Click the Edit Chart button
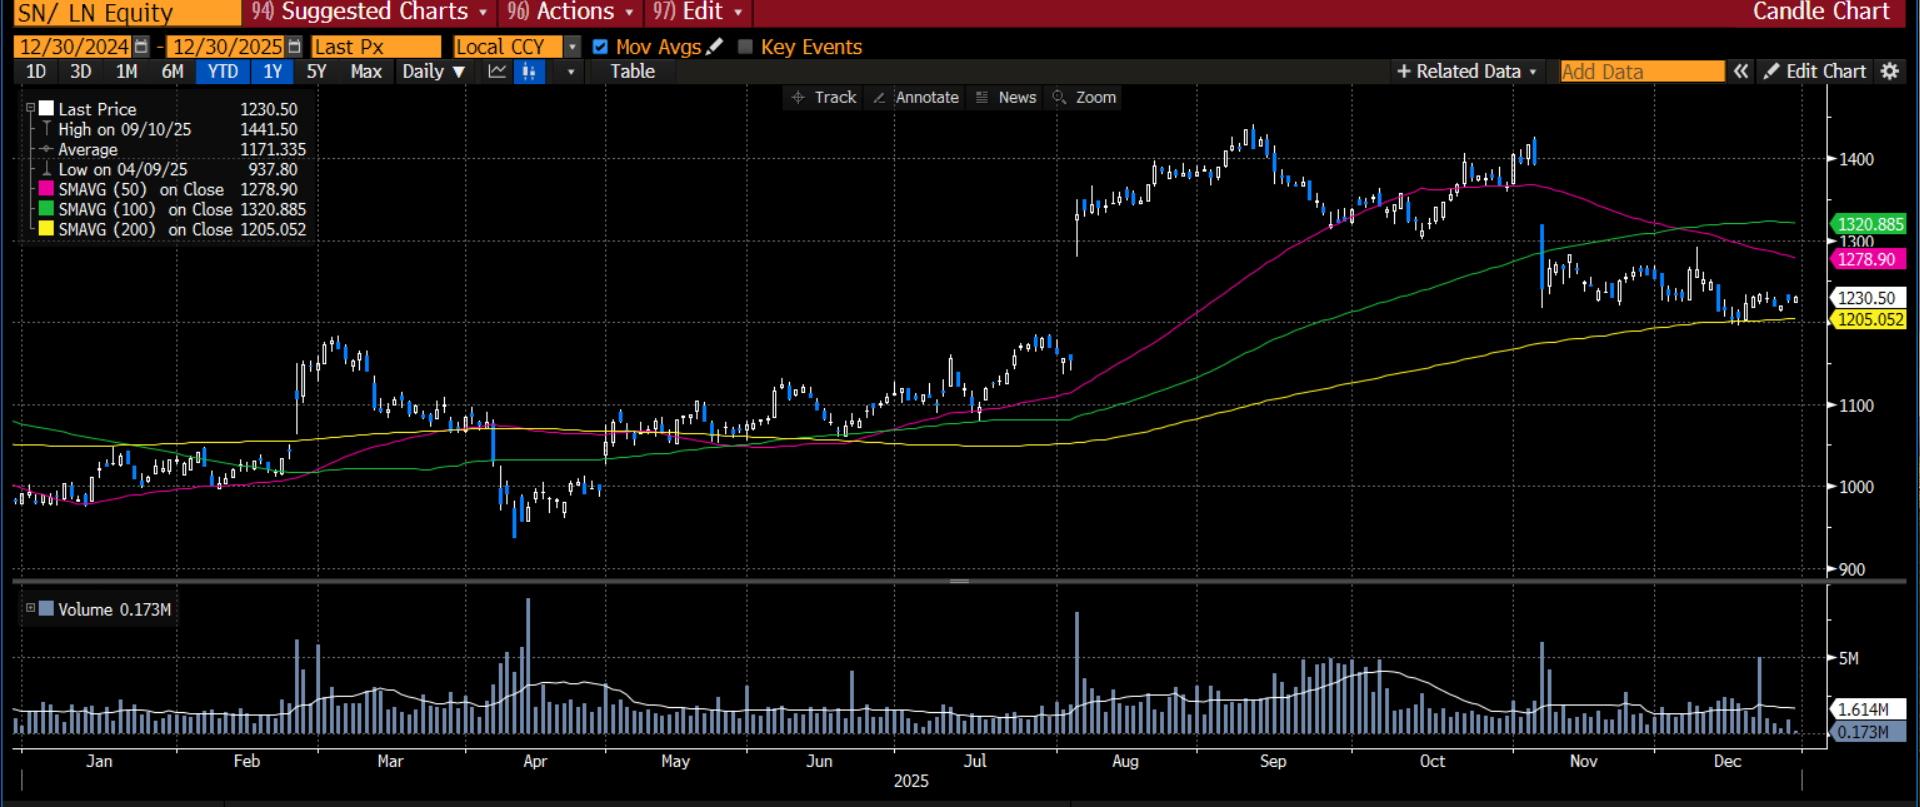1920x807 pixels. click(x=1815, y=71)
